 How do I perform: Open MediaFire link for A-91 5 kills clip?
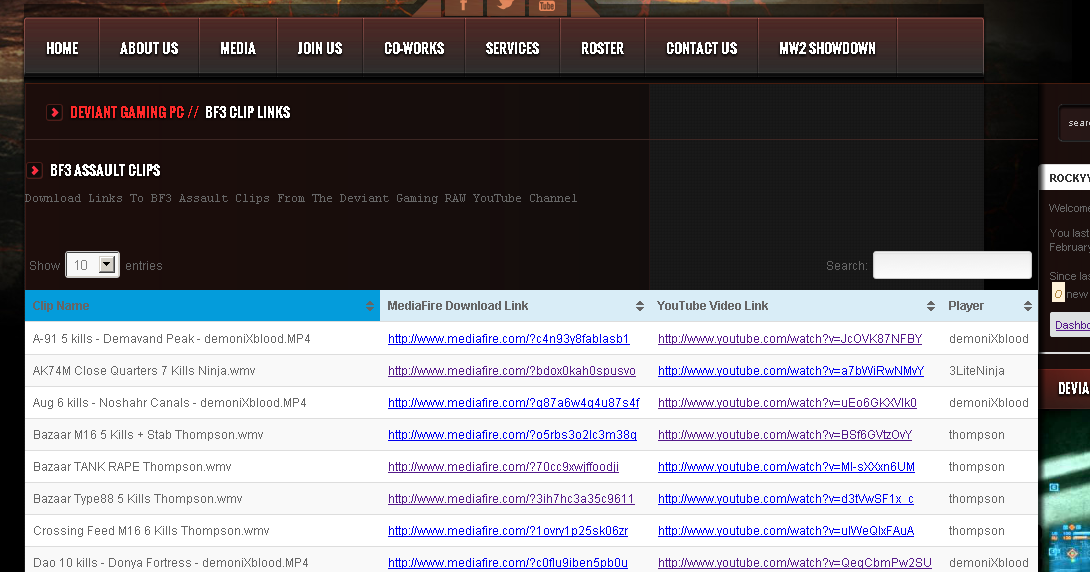[x=508, y=338]
